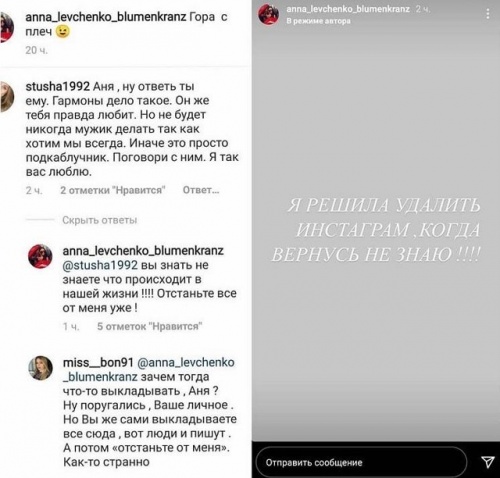500x478 pixels.
Task: Open the story author's profile picture
Action: point(269,14)
